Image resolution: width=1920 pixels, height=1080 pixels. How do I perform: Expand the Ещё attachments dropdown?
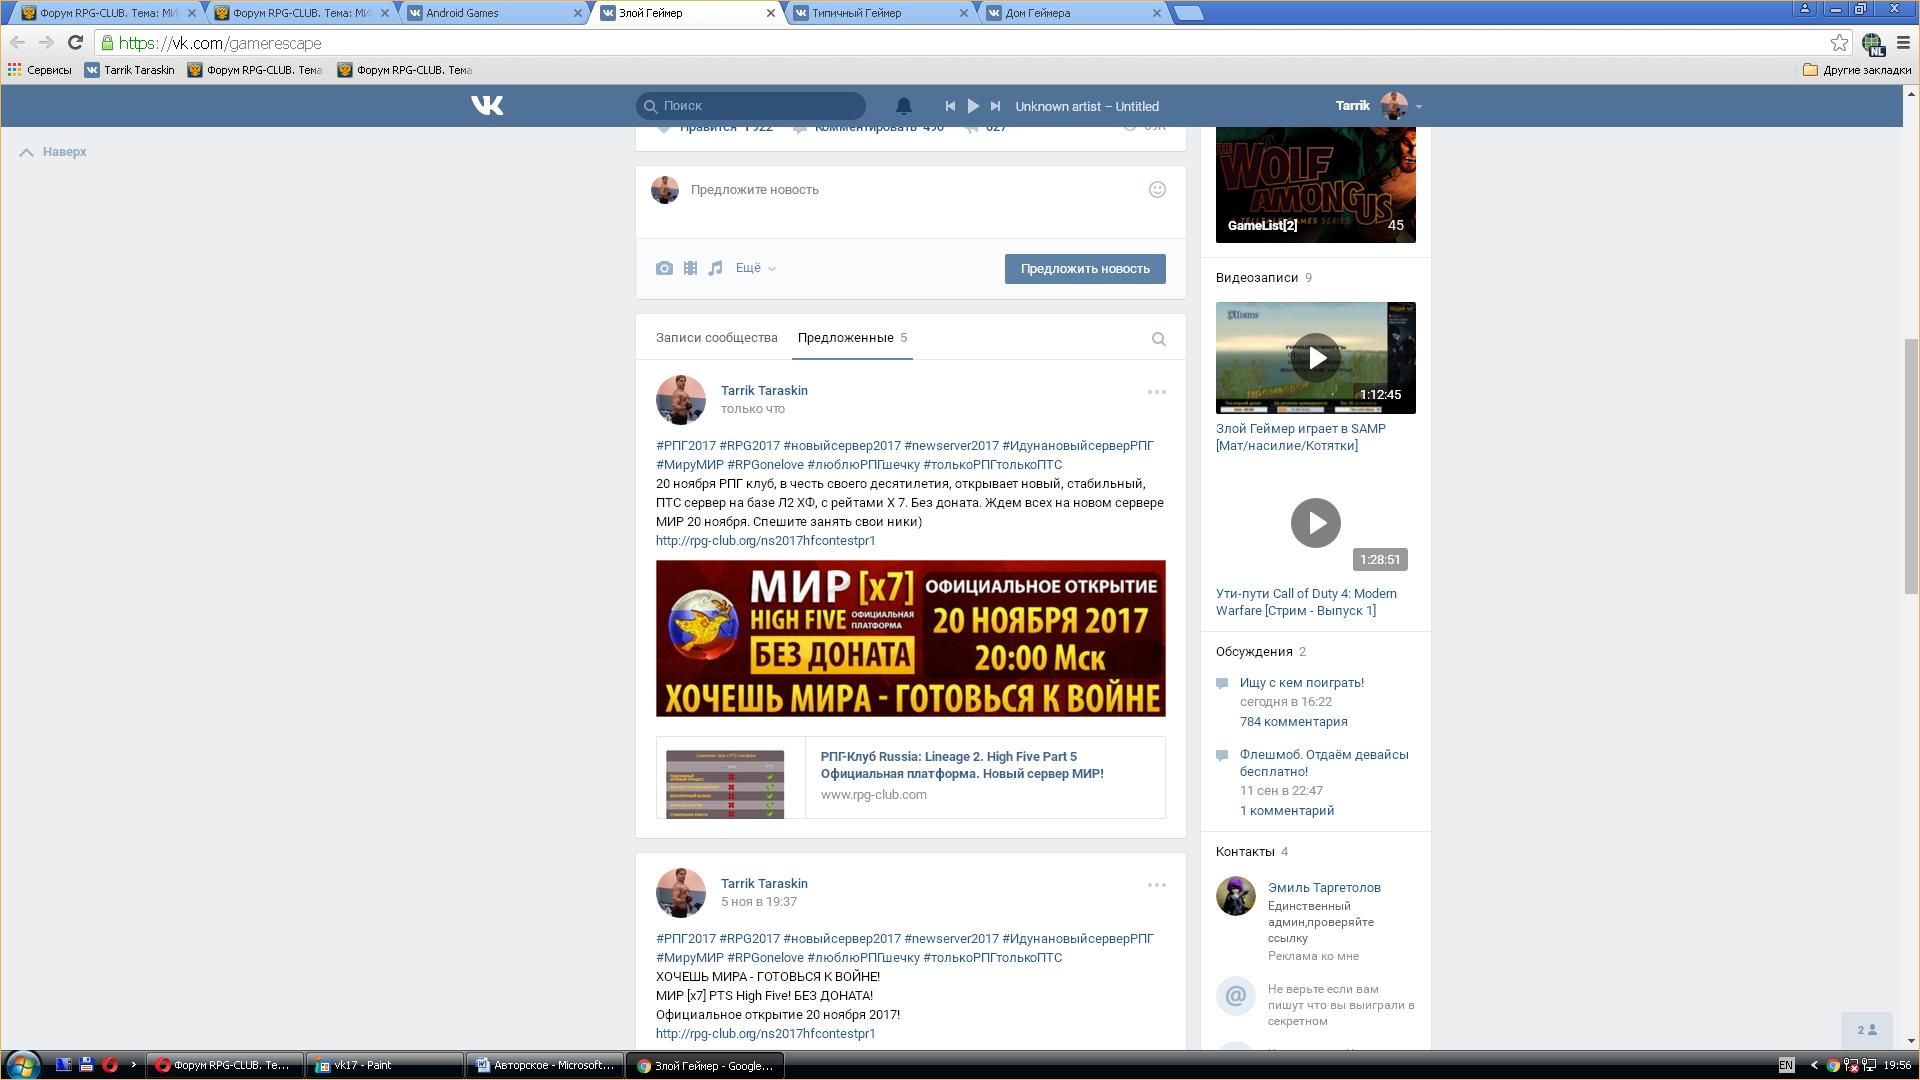[x=756, y=268]
